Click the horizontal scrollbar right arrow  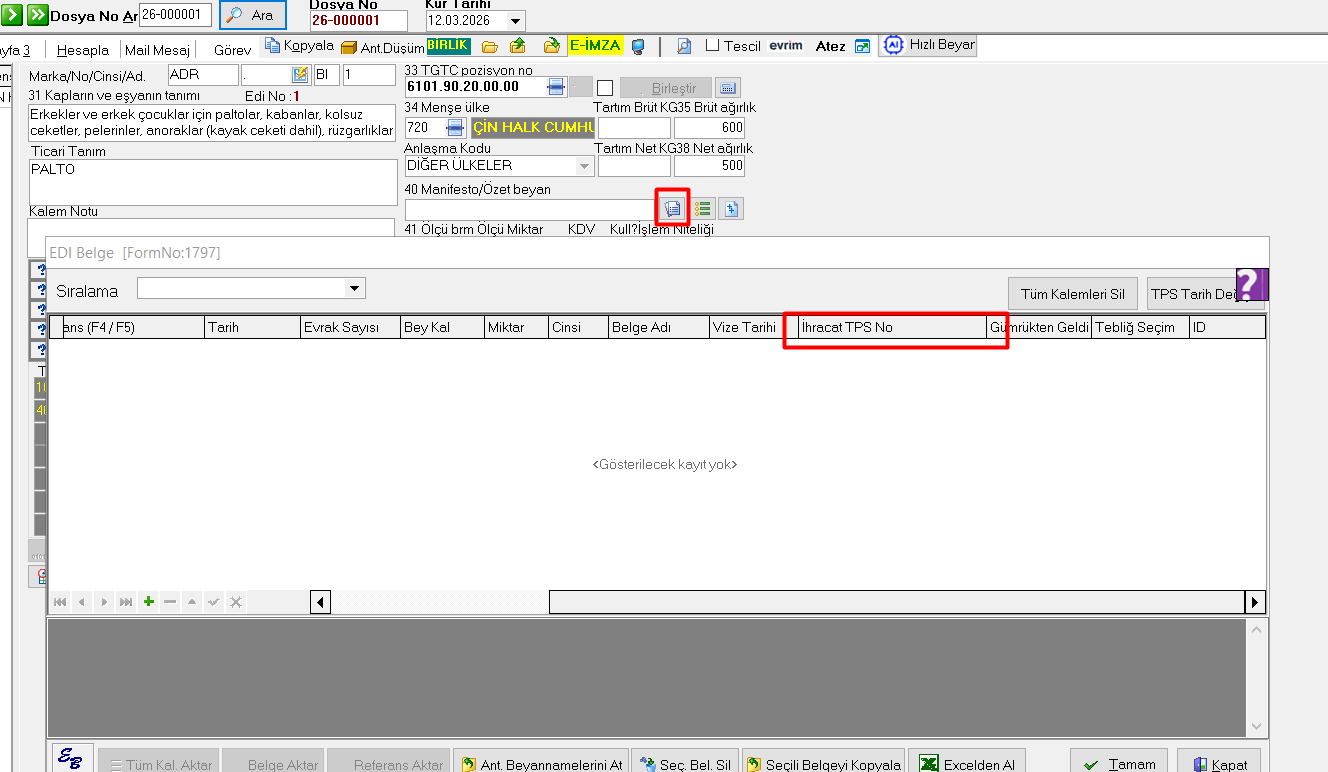tap(1255, 602)
